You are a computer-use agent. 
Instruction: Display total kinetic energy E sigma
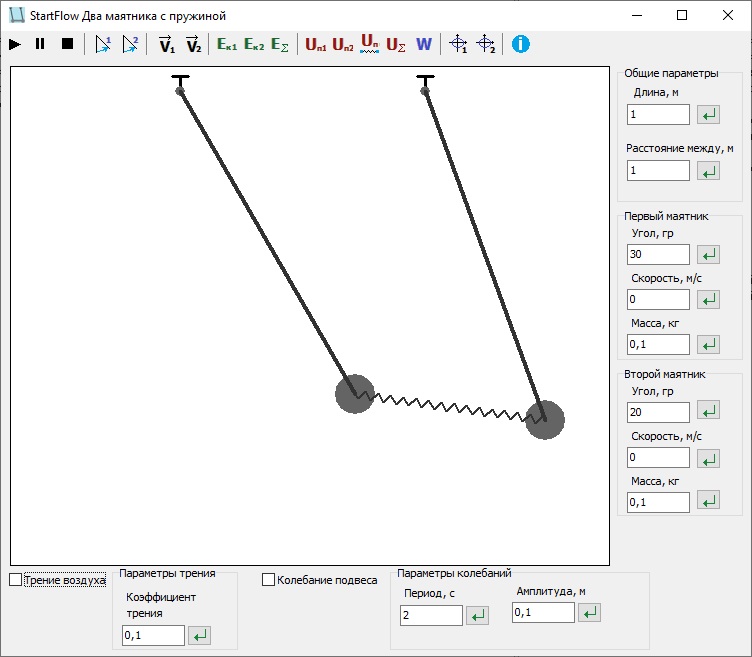[280, 45]
